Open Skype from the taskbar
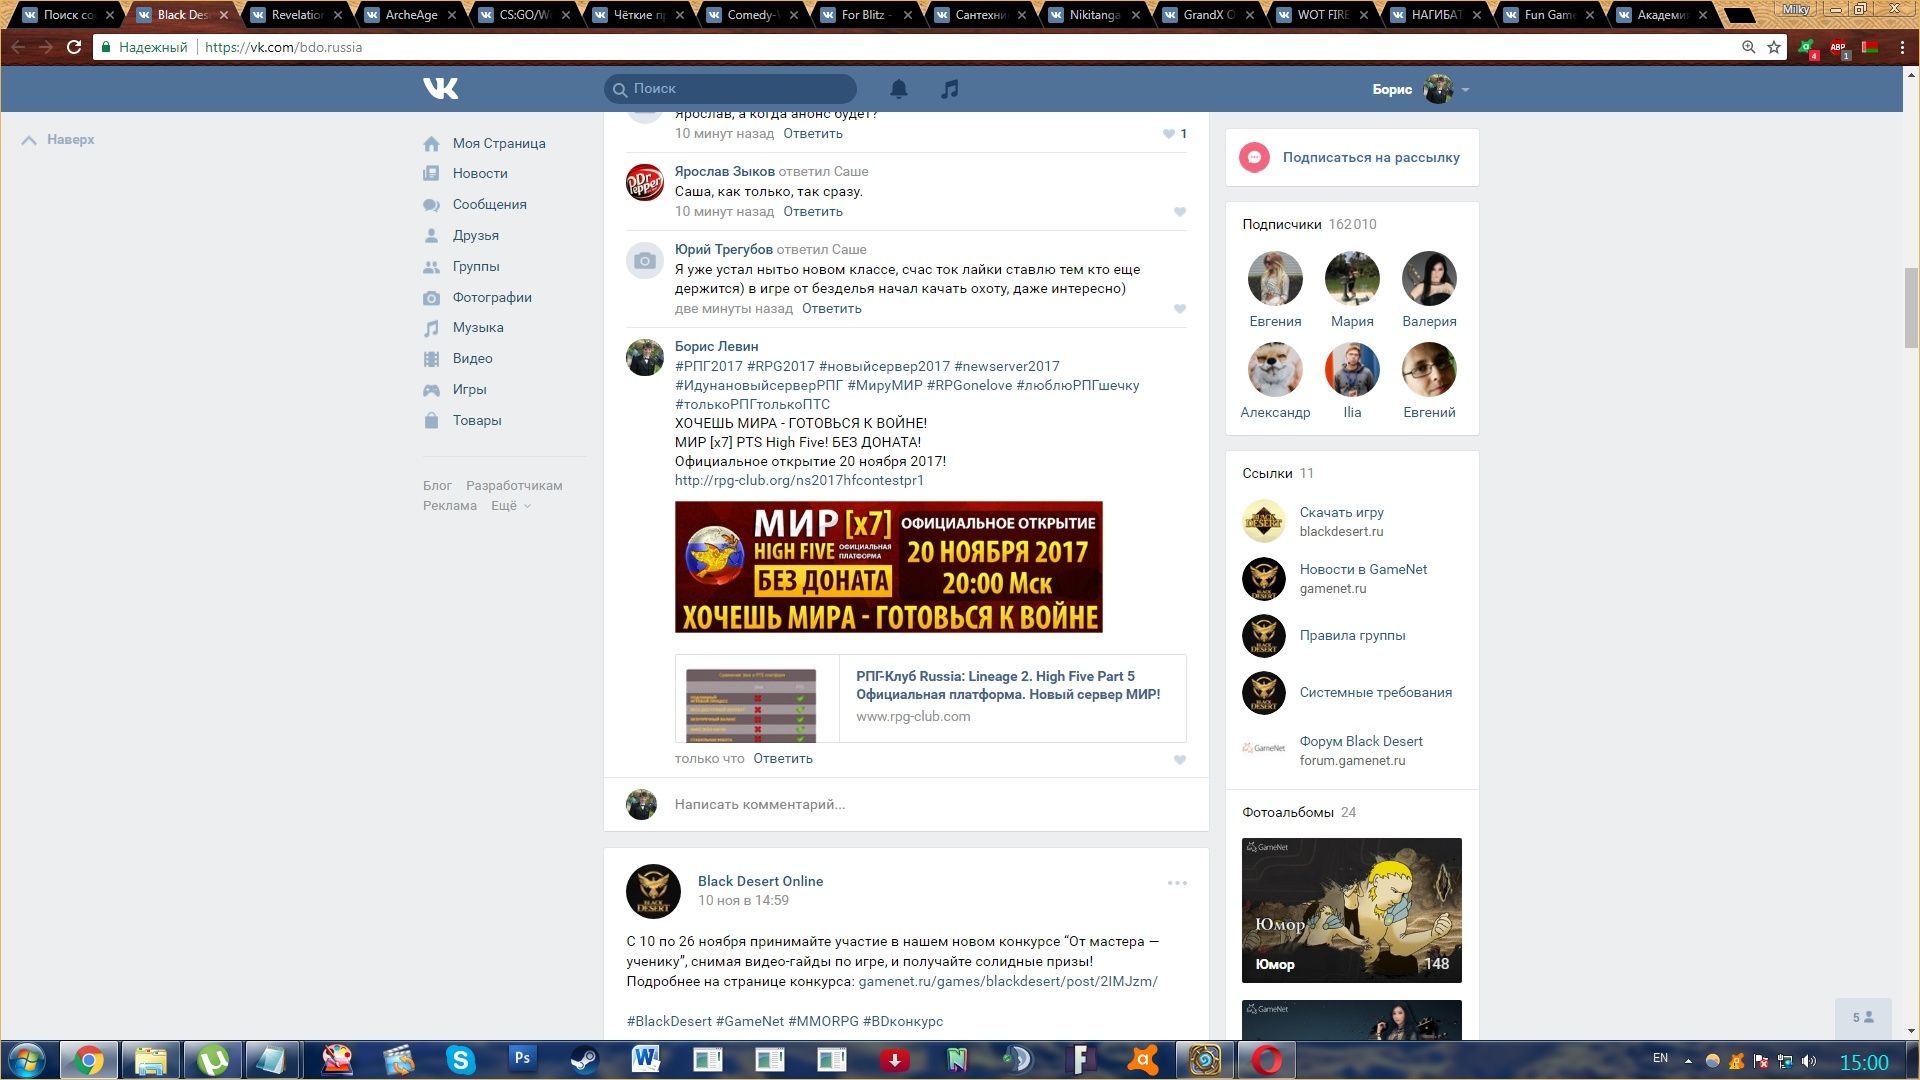 point(460,1059)
